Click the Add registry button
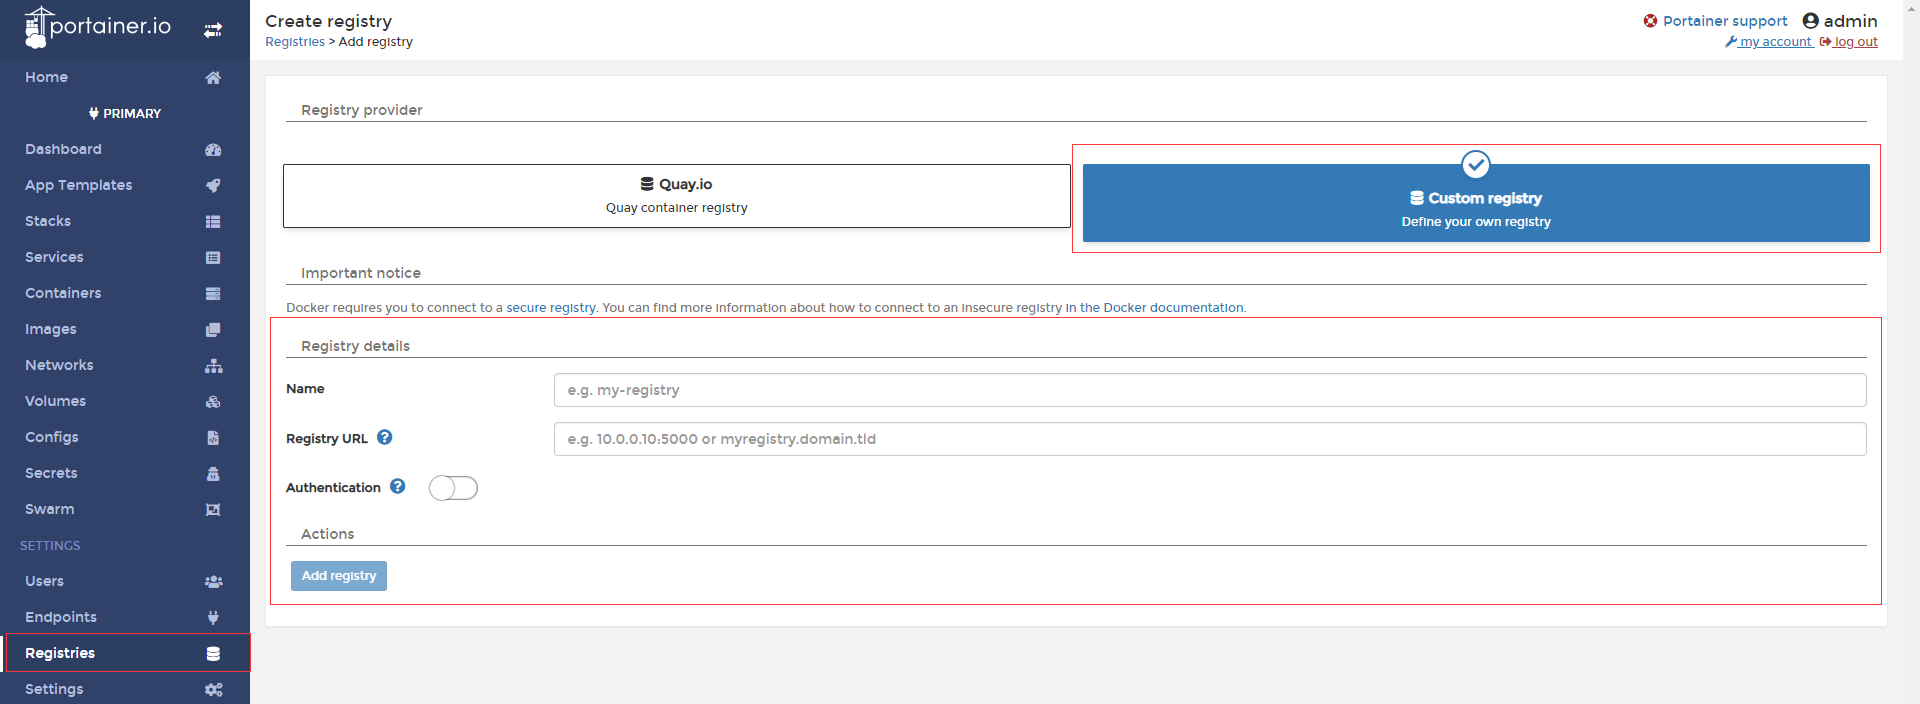This screenshot has height=704, width=1920. 339,576
